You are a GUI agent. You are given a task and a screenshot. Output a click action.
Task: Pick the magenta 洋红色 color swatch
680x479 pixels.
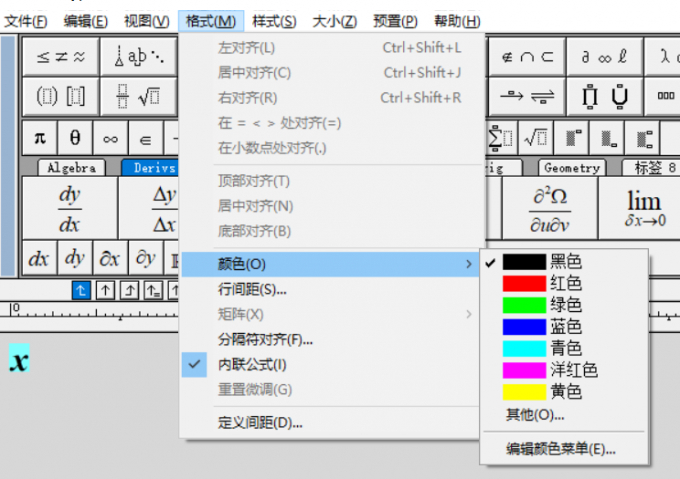click(x=524, y=370)
